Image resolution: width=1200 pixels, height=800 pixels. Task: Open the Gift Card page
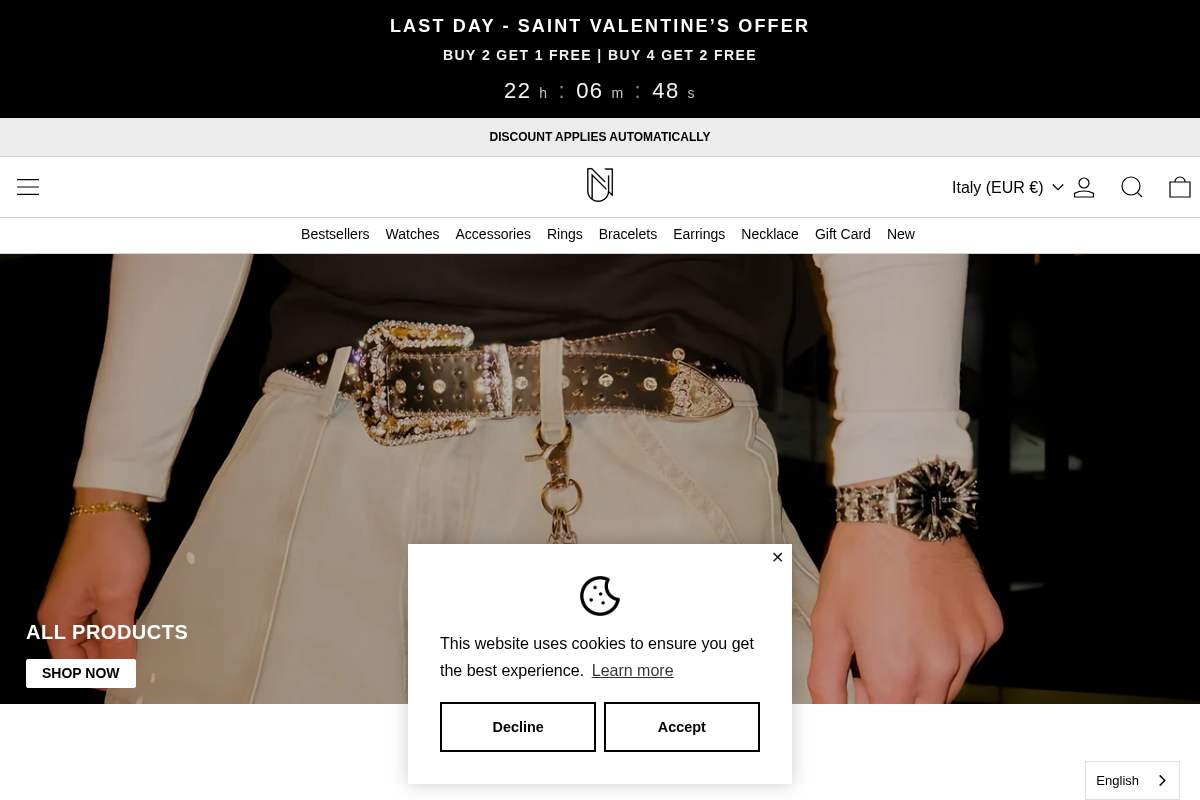coord(843,234)
